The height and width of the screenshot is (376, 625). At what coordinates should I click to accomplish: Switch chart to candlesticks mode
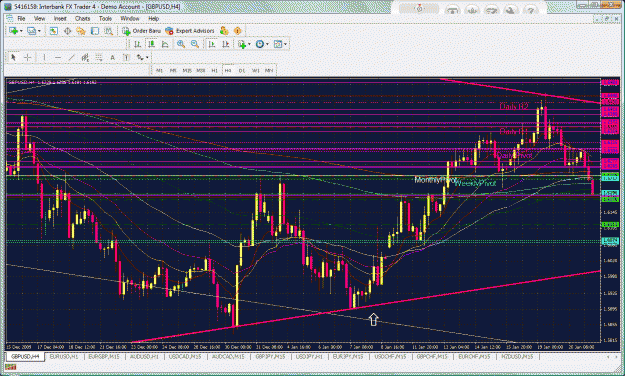click(x=151, y=44)
